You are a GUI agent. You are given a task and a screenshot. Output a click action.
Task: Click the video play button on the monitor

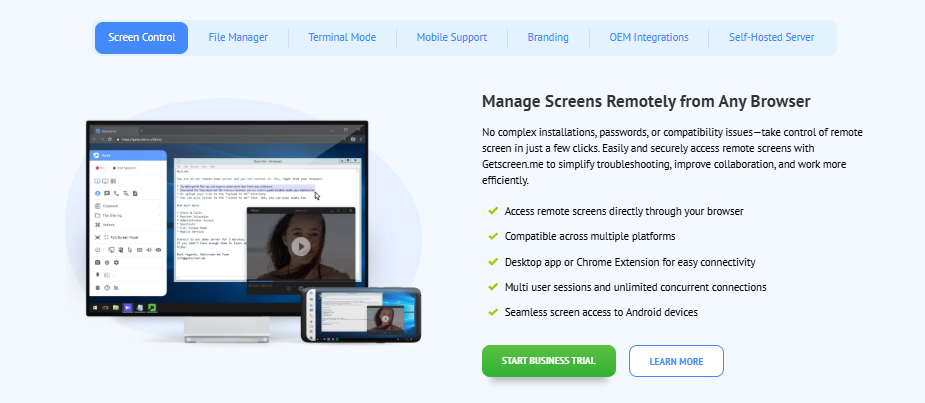301,246
